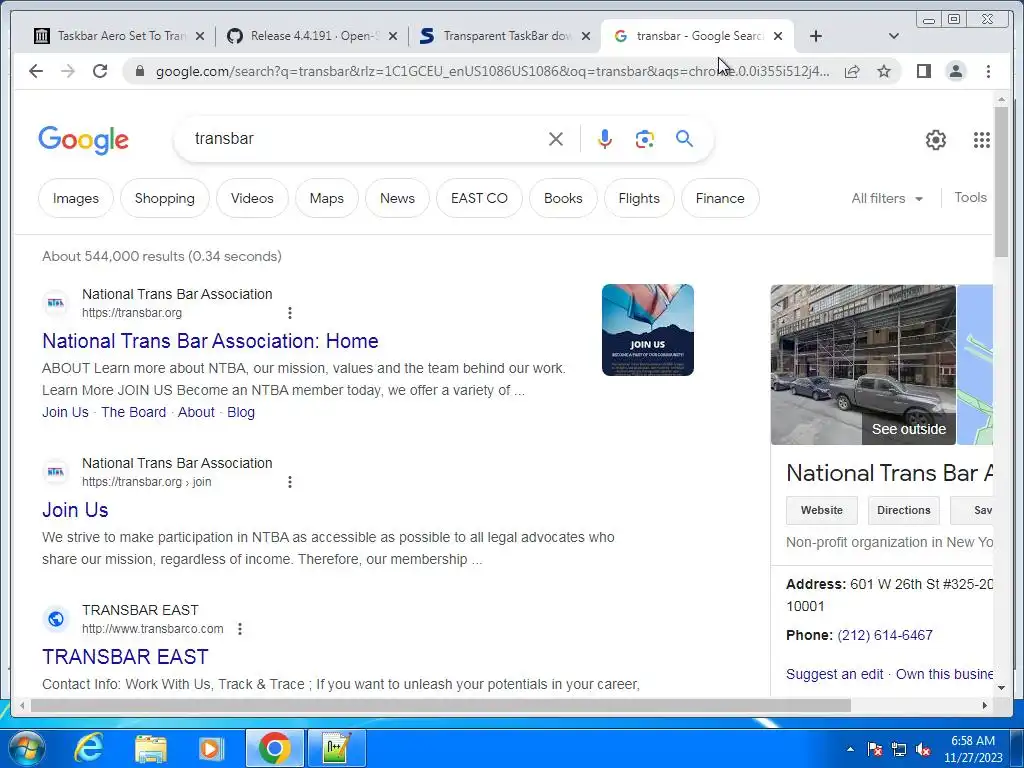Viewport: 1024px width, 768px height.
Task: Reload the current page
Action: (x=100, y=71)
